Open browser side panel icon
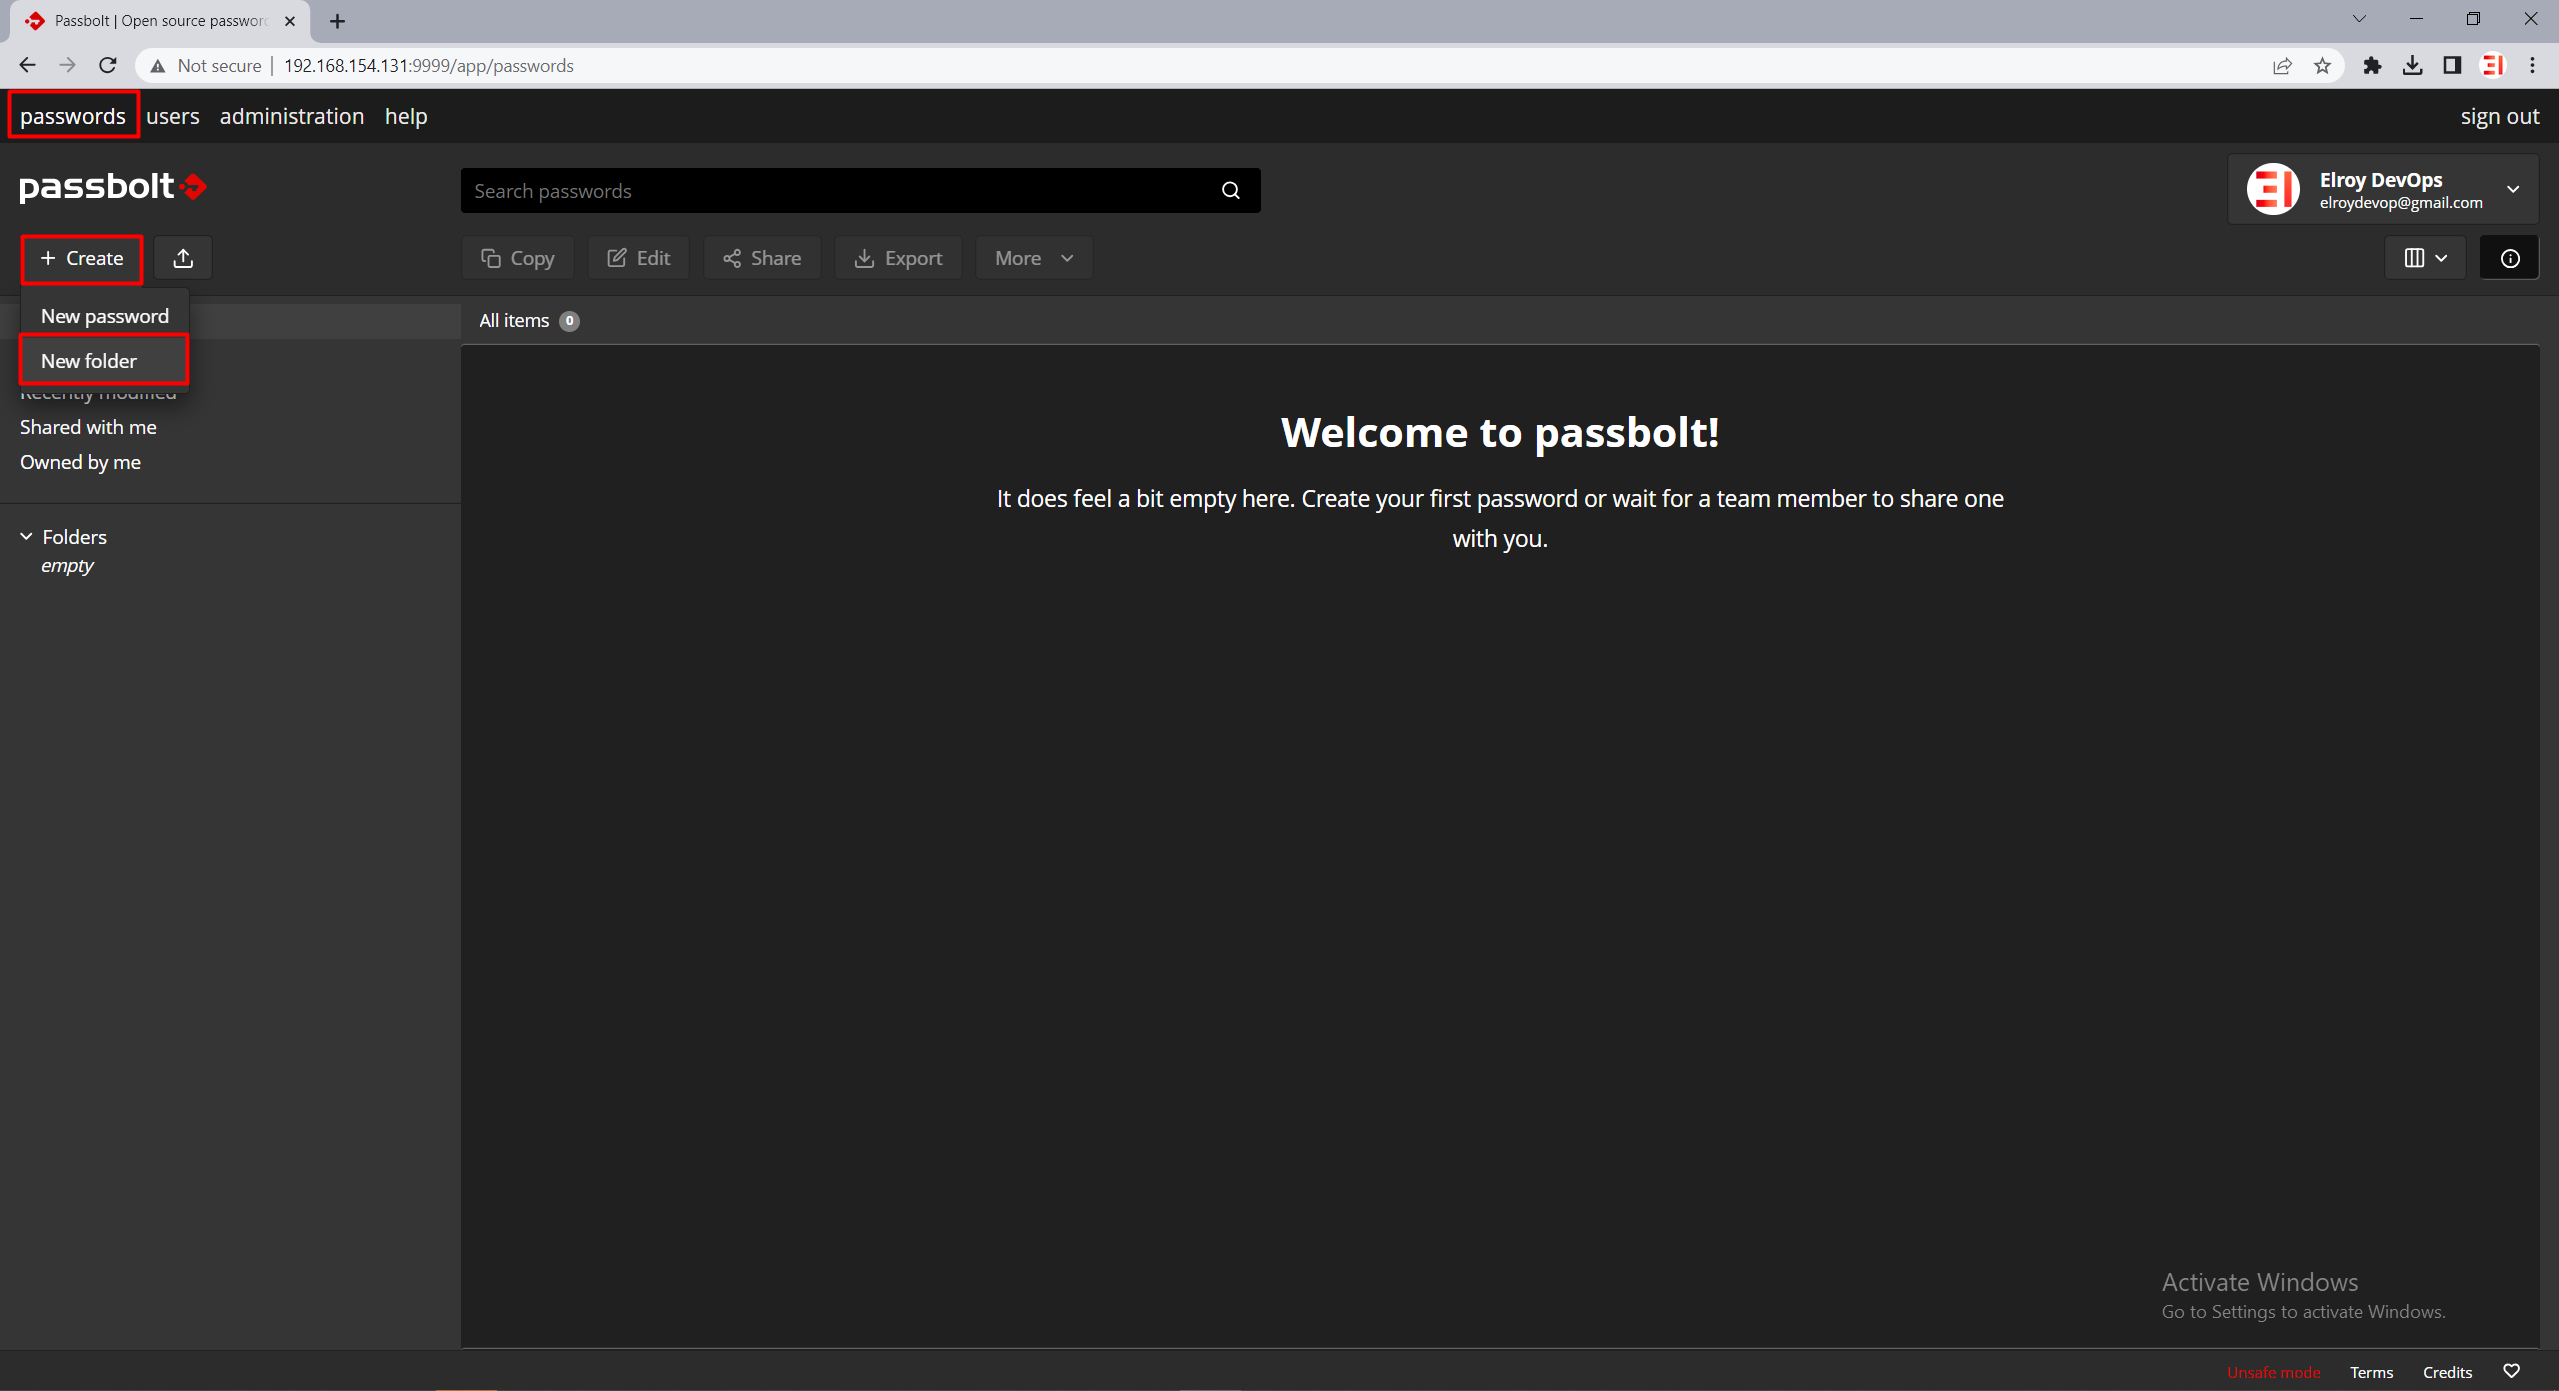Viewport: 2559px width, 1391px height. pos(2452,66)
